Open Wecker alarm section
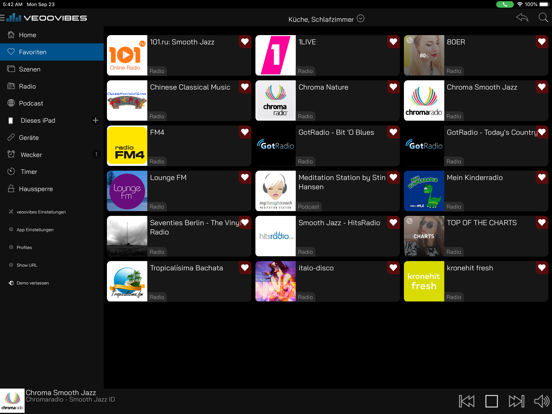The height and width of the screenshot is (414, 552). pyautogui.click(x=52, y=155)
